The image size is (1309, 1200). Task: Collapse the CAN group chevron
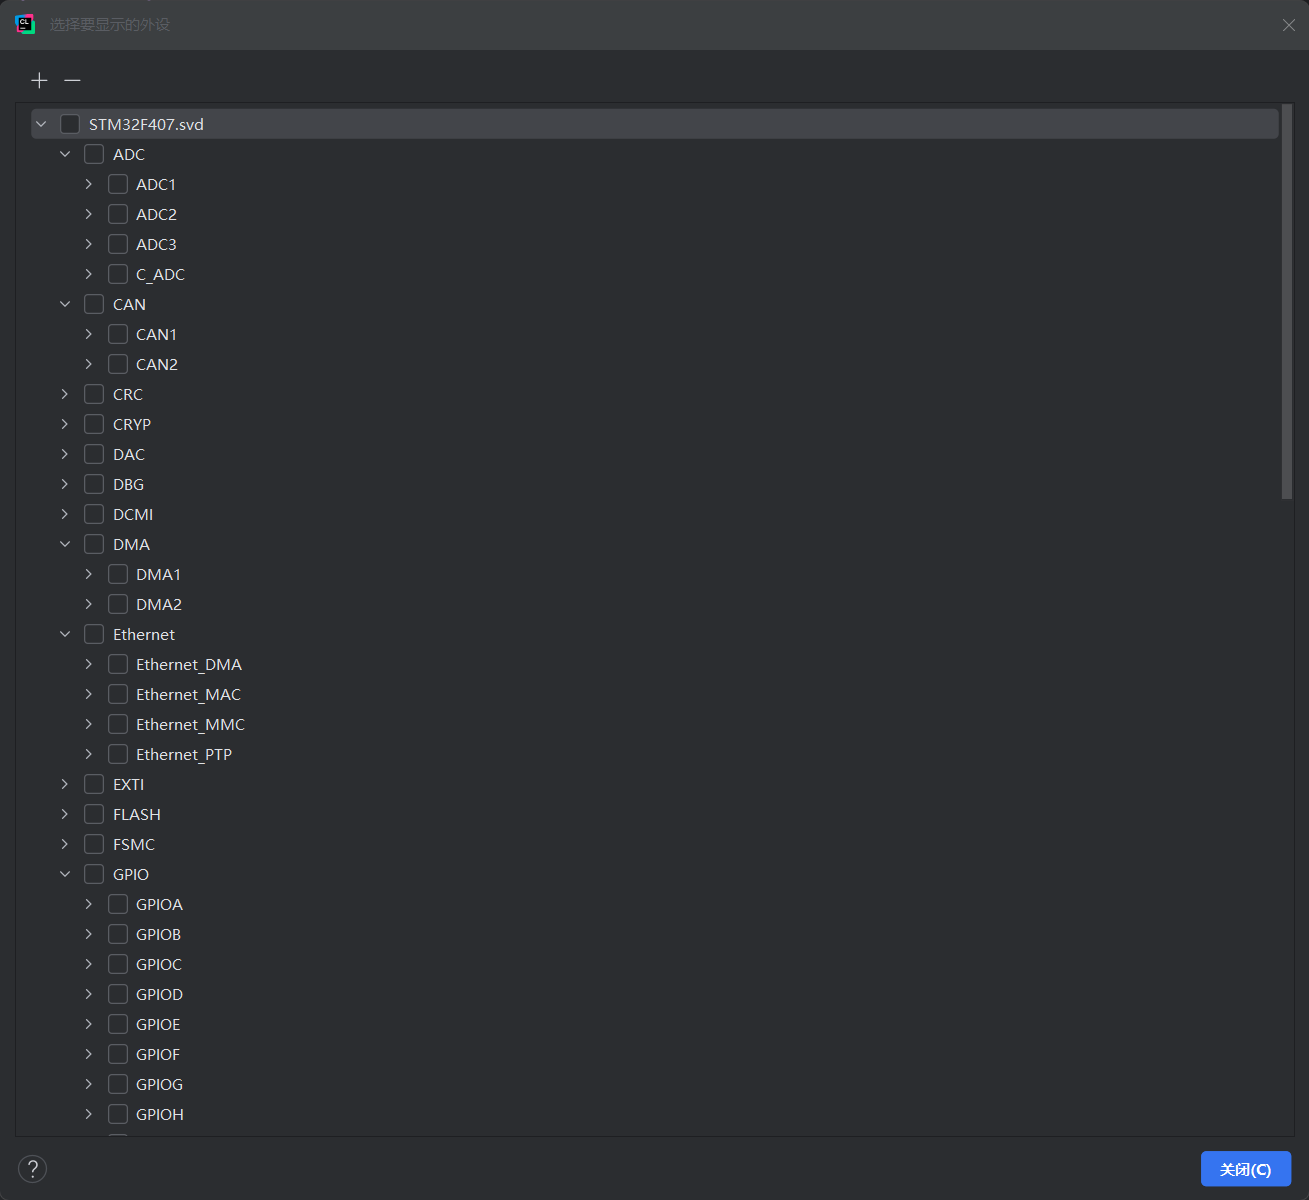click(x=65, y=304)
